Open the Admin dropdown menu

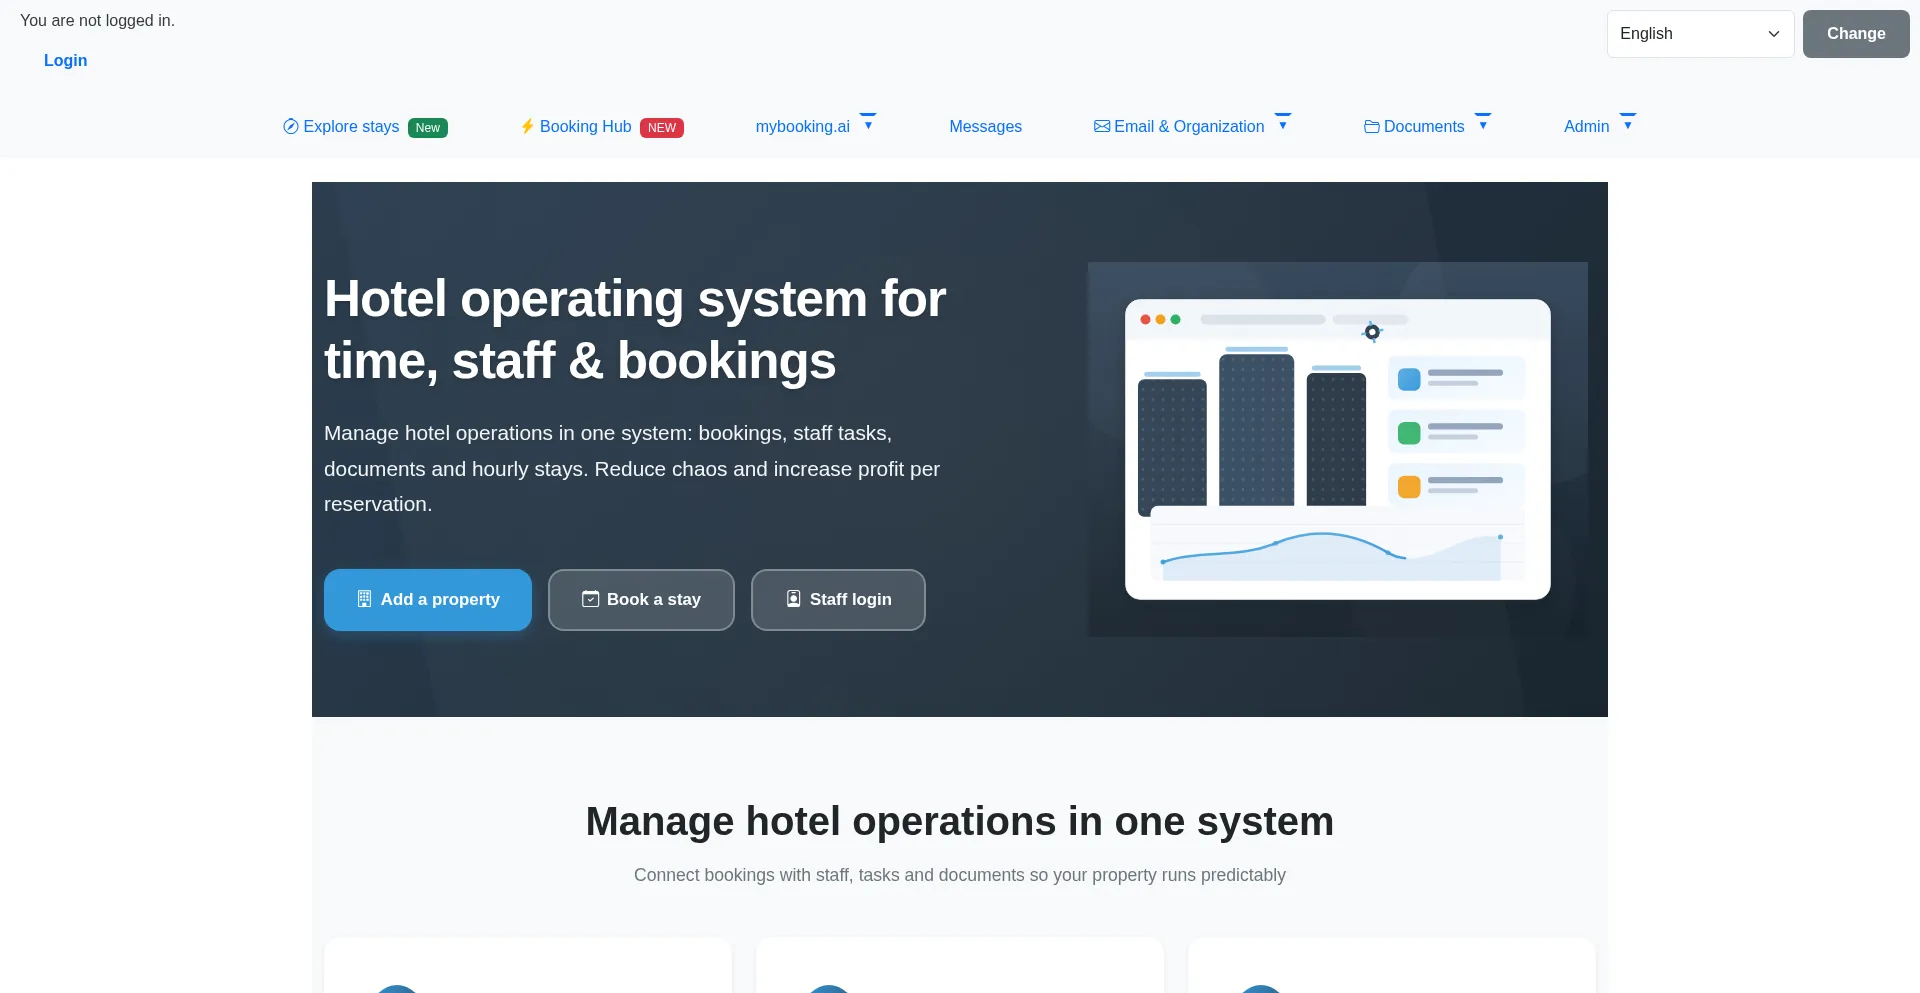click(x=1586, y=126)
